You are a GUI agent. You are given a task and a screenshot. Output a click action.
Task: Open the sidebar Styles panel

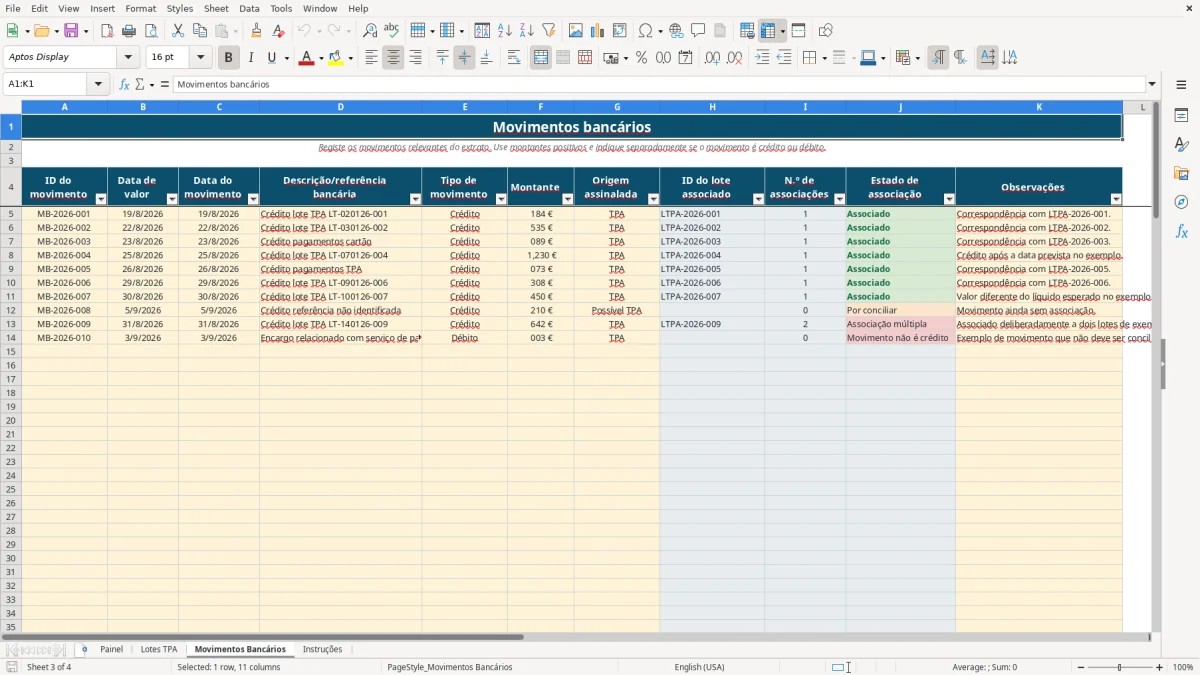click(1181, 144)
